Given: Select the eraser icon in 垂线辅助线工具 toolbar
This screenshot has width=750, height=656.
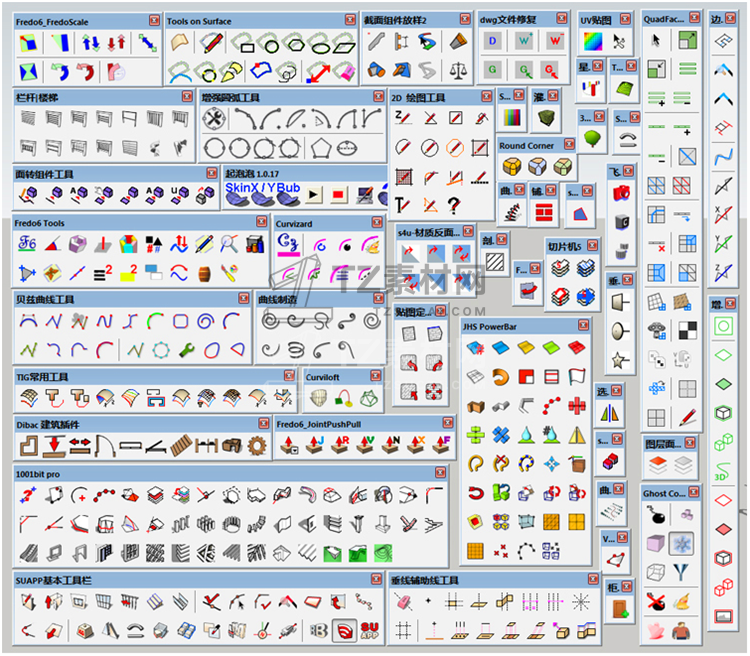Looking at the screenshot, I should point(403,602).
